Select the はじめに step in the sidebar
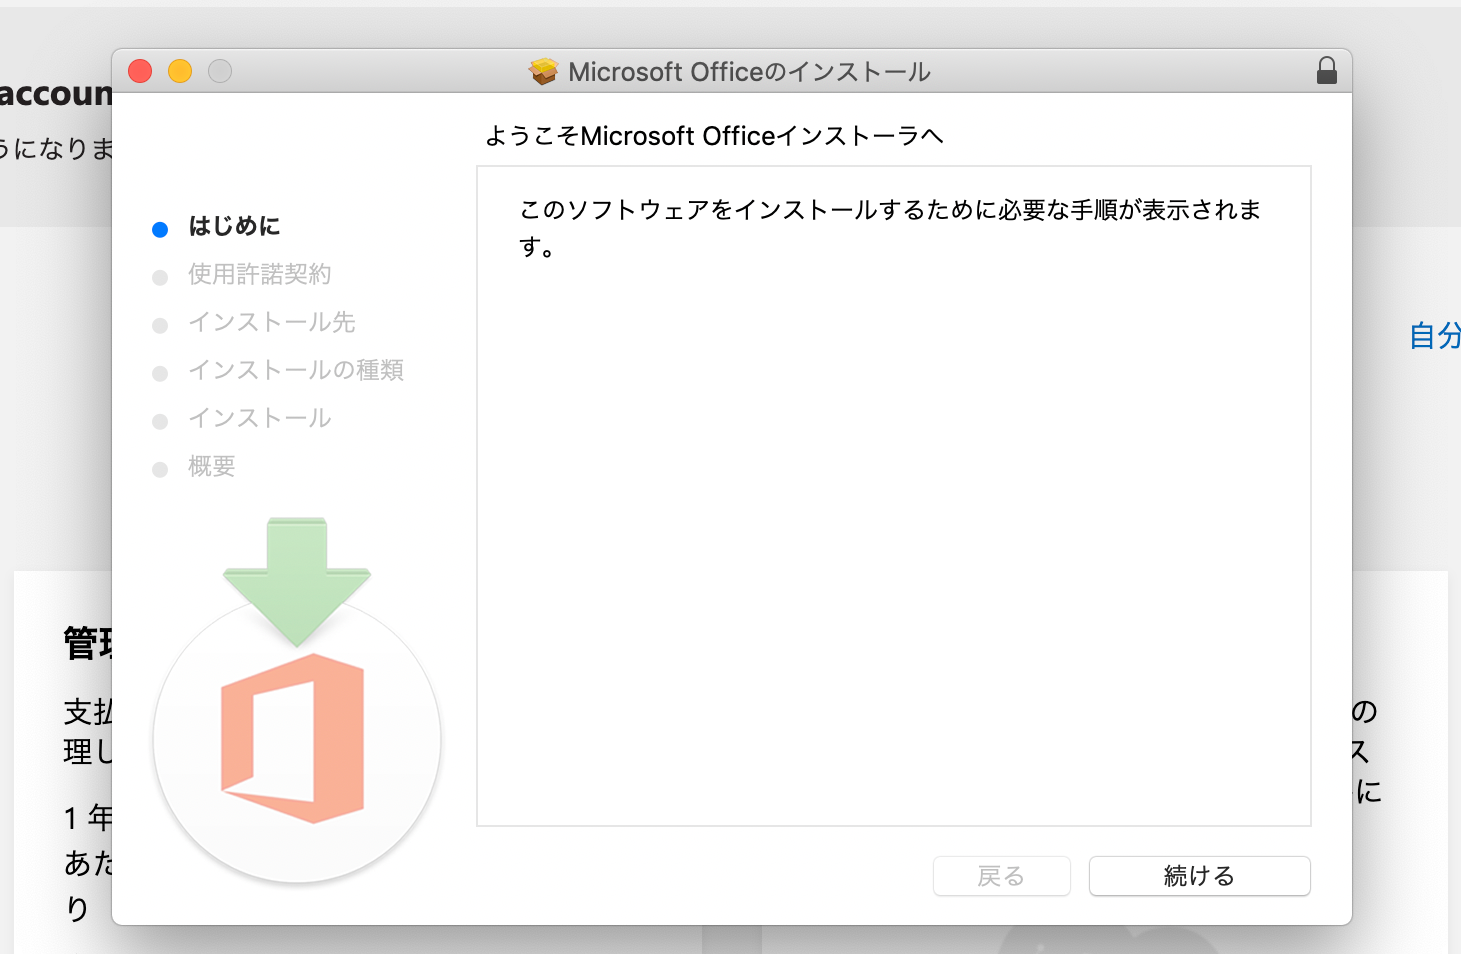This screenshot has width=1461, height=954. (x=234, y=226)
